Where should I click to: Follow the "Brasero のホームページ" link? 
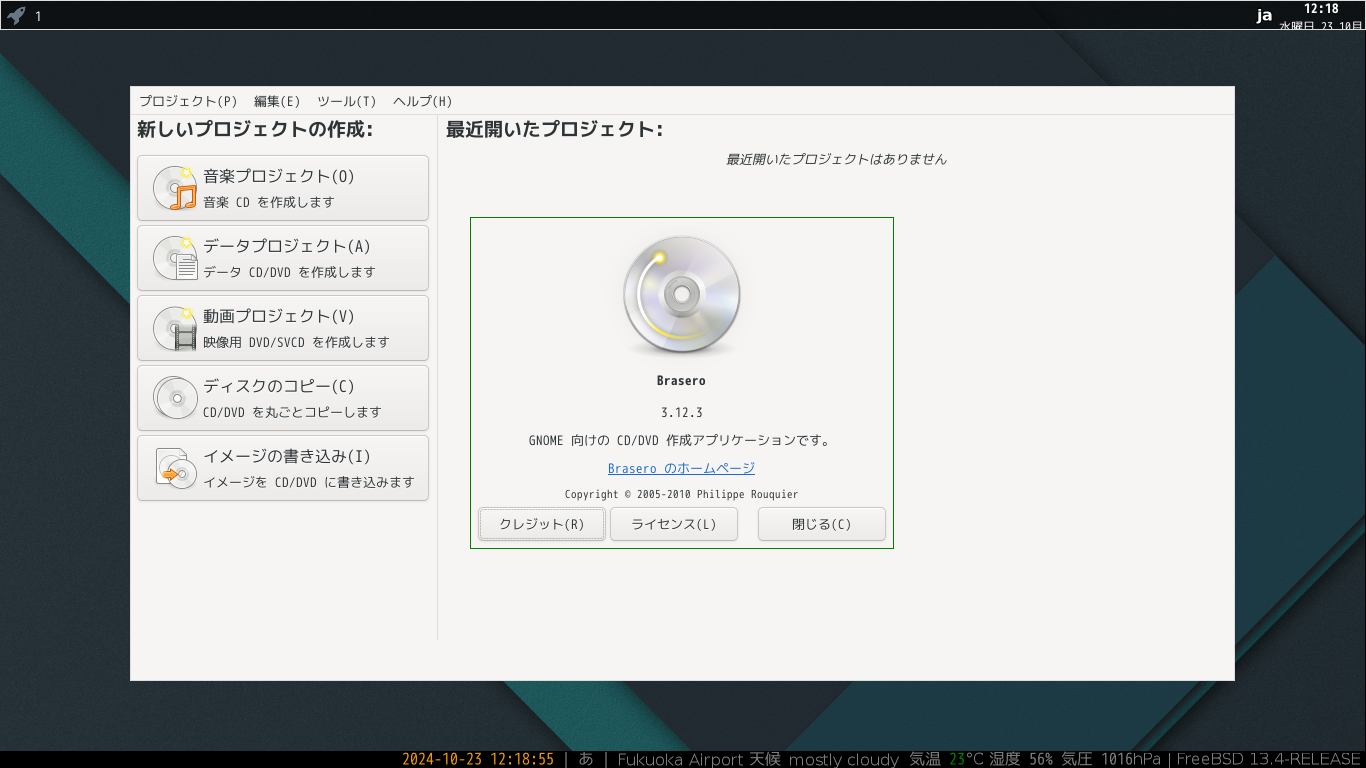pyautogui.click(x=681, y=468)
